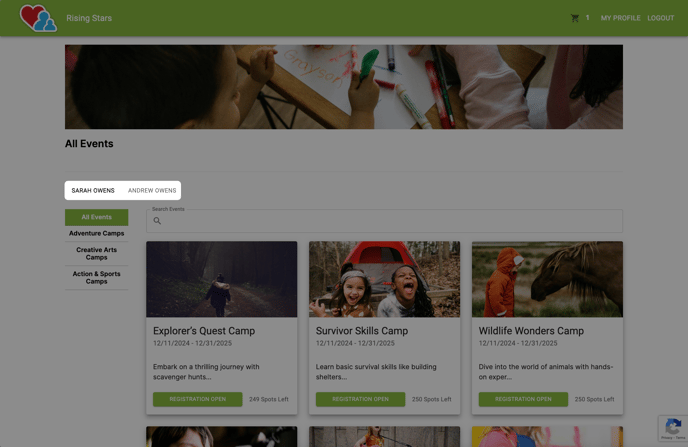The image size is (688, 447).
Task: Open the Survivor Skills Camp tent image
Action: (x=384, y=279)
